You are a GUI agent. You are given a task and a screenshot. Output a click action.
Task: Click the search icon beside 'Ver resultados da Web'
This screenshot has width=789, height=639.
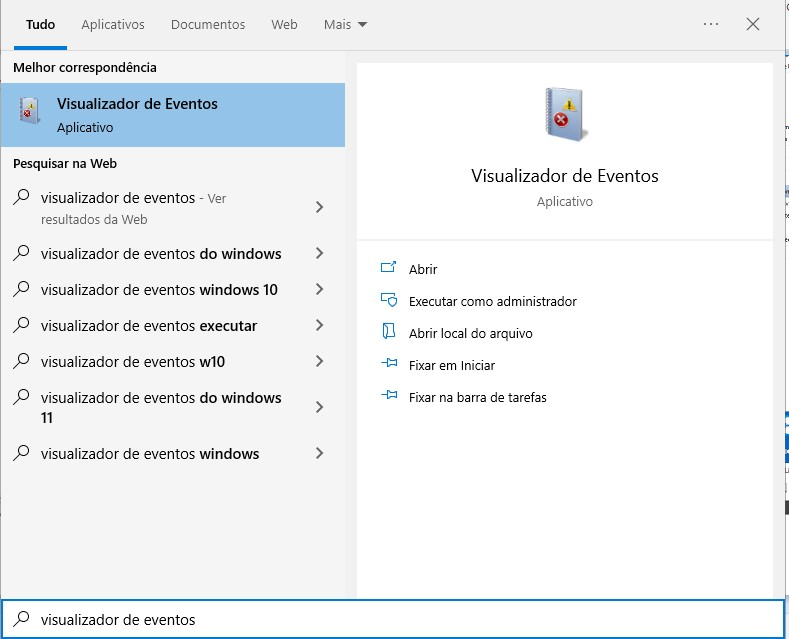pos(21,197)
